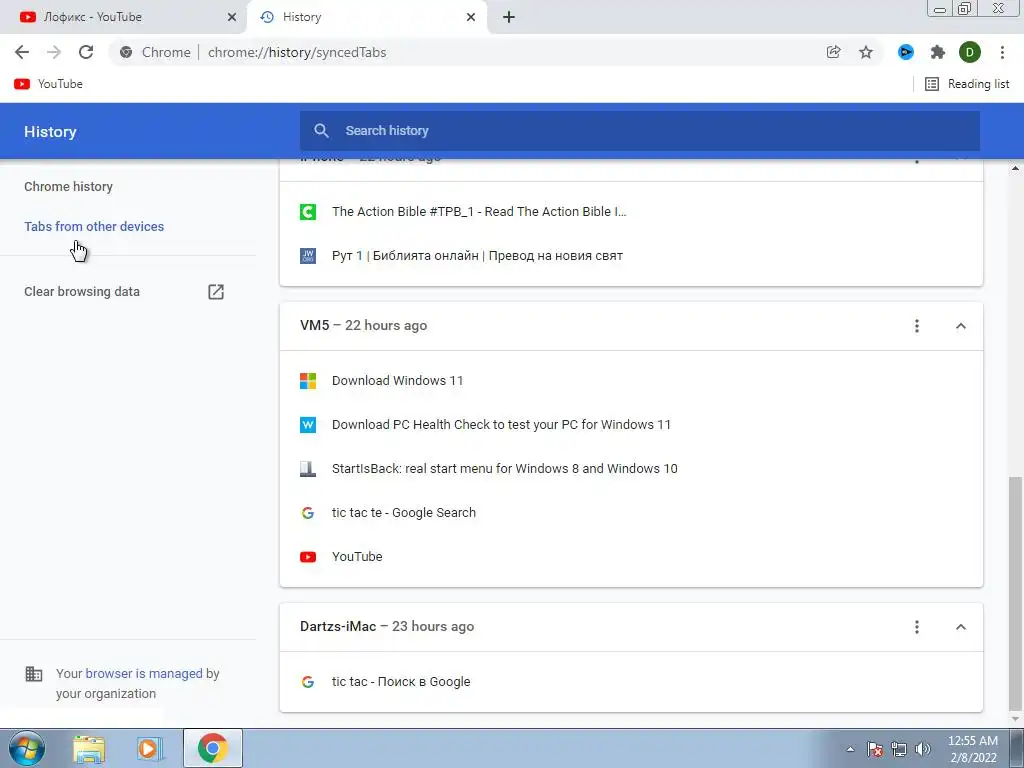Click the Chrome taskbar icon
Image resolution: width=1024 pixels, height=768 pixels.
click(212, 748)
